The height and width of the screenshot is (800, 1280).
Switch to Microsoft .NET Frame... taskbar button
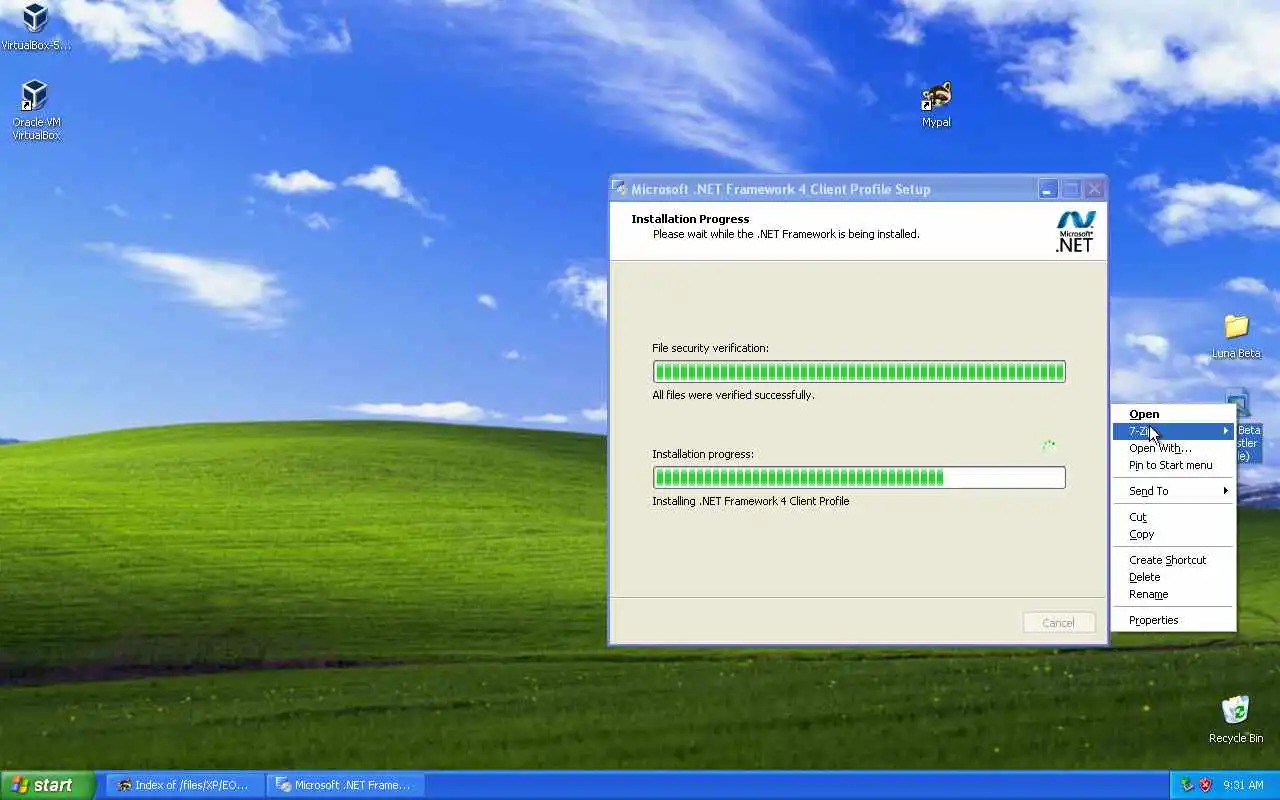click(x=346, y=785)
